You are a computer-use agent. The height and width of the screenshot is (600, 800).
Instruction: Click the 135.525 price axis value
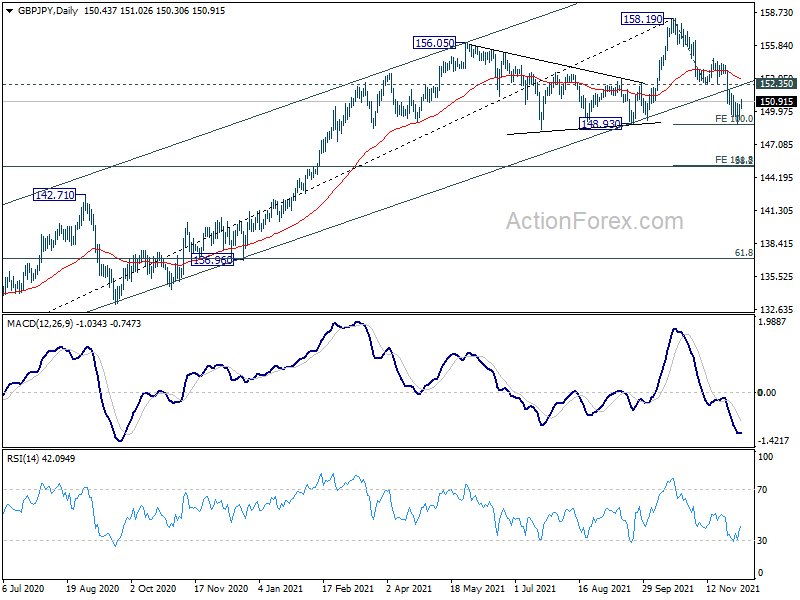777,277
